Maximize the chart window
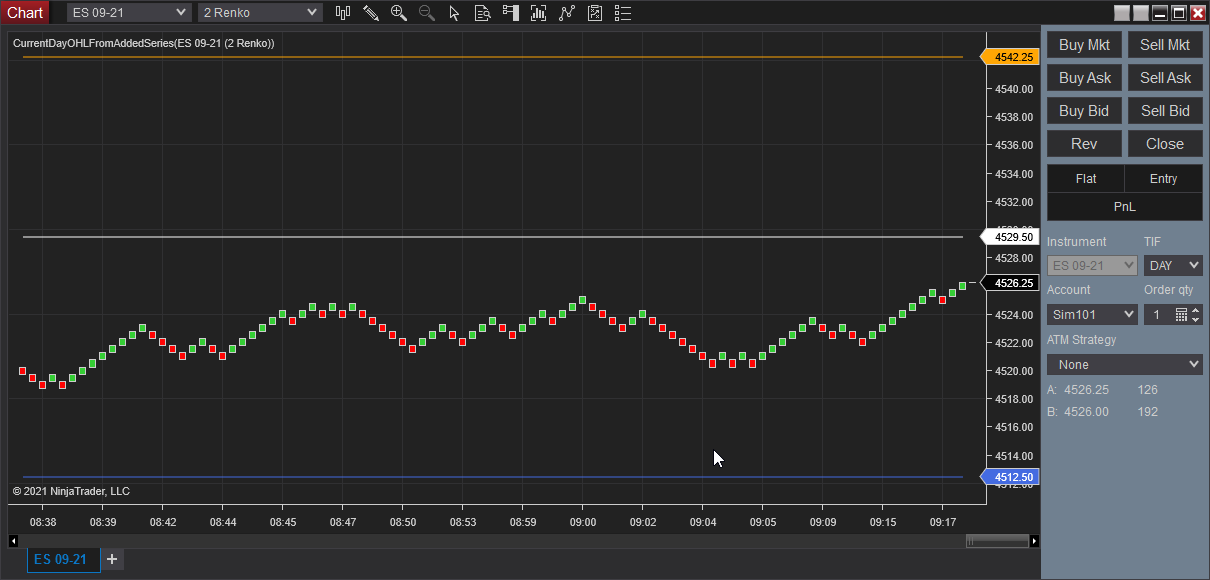This screenshot has height=580, width=1210. point(1179,13)
